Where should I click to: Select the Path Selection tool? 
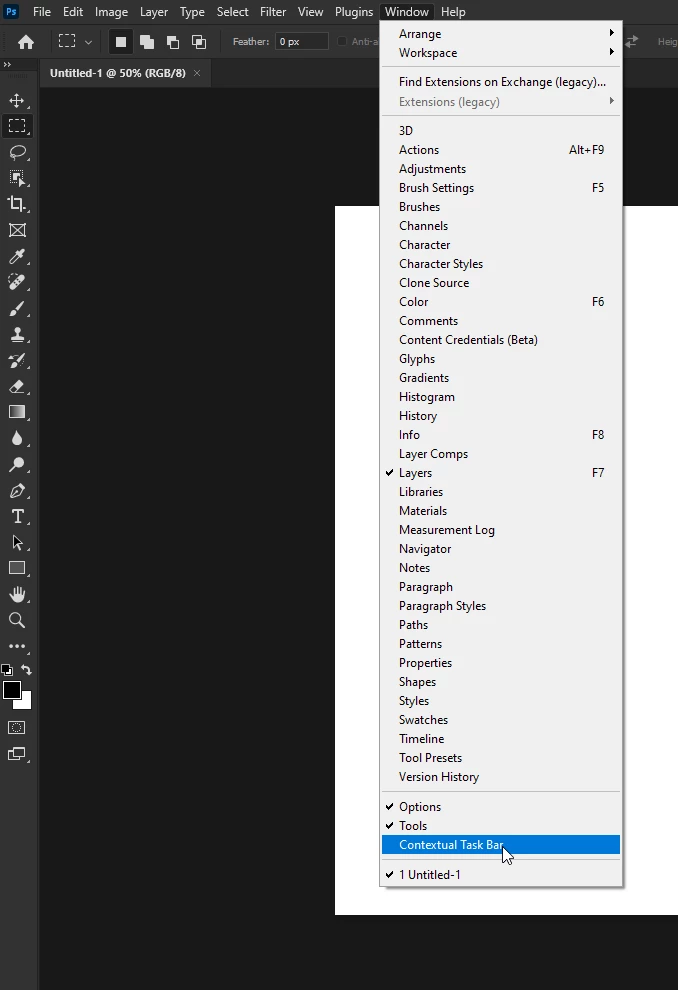click(17, 542)
